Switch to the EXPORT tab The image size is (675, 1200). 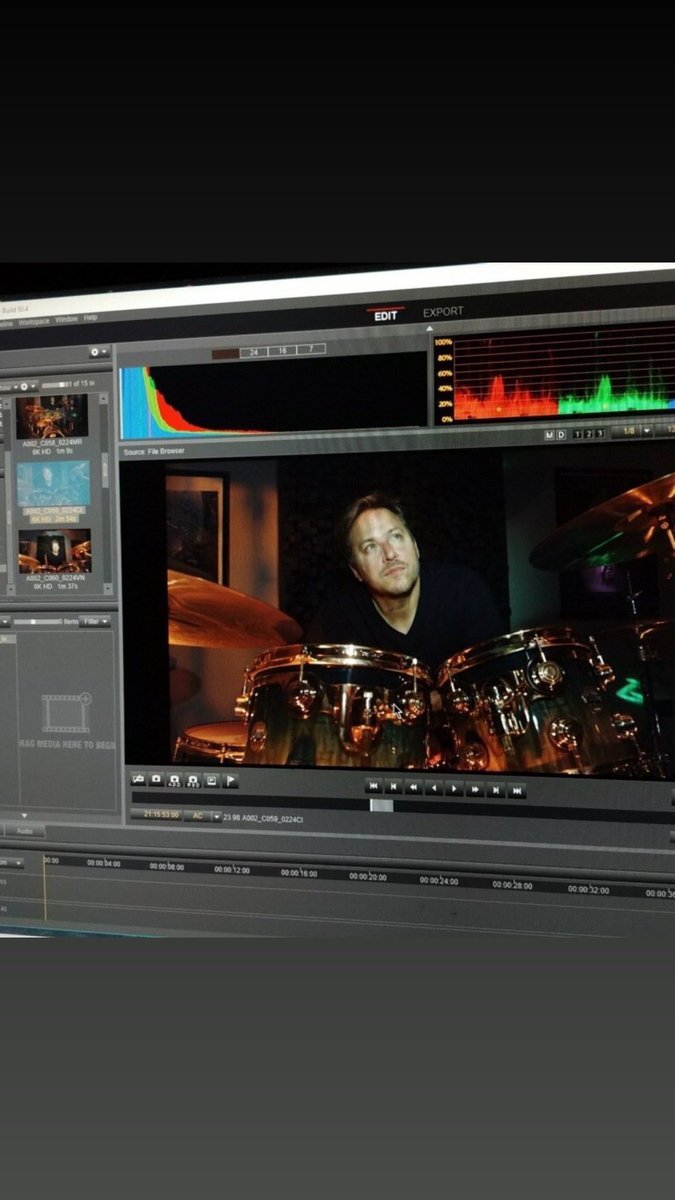[443, 312]
